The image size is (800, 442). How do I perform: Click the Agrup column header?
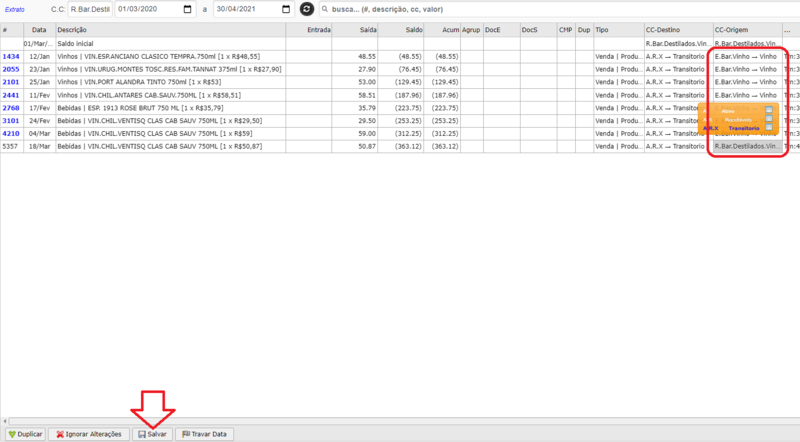(471, 30)
